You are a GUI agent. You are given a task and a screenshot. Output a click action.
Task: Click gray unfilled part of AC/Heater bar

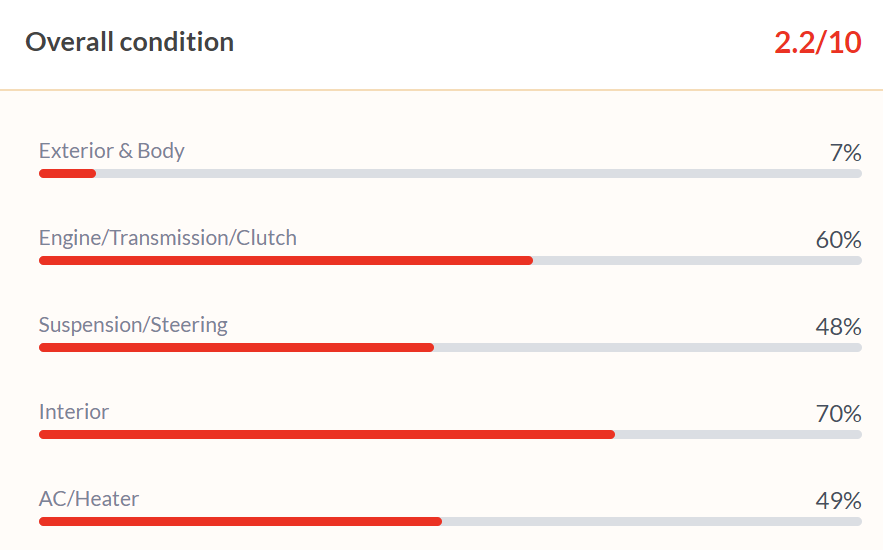tap(652, 522)
